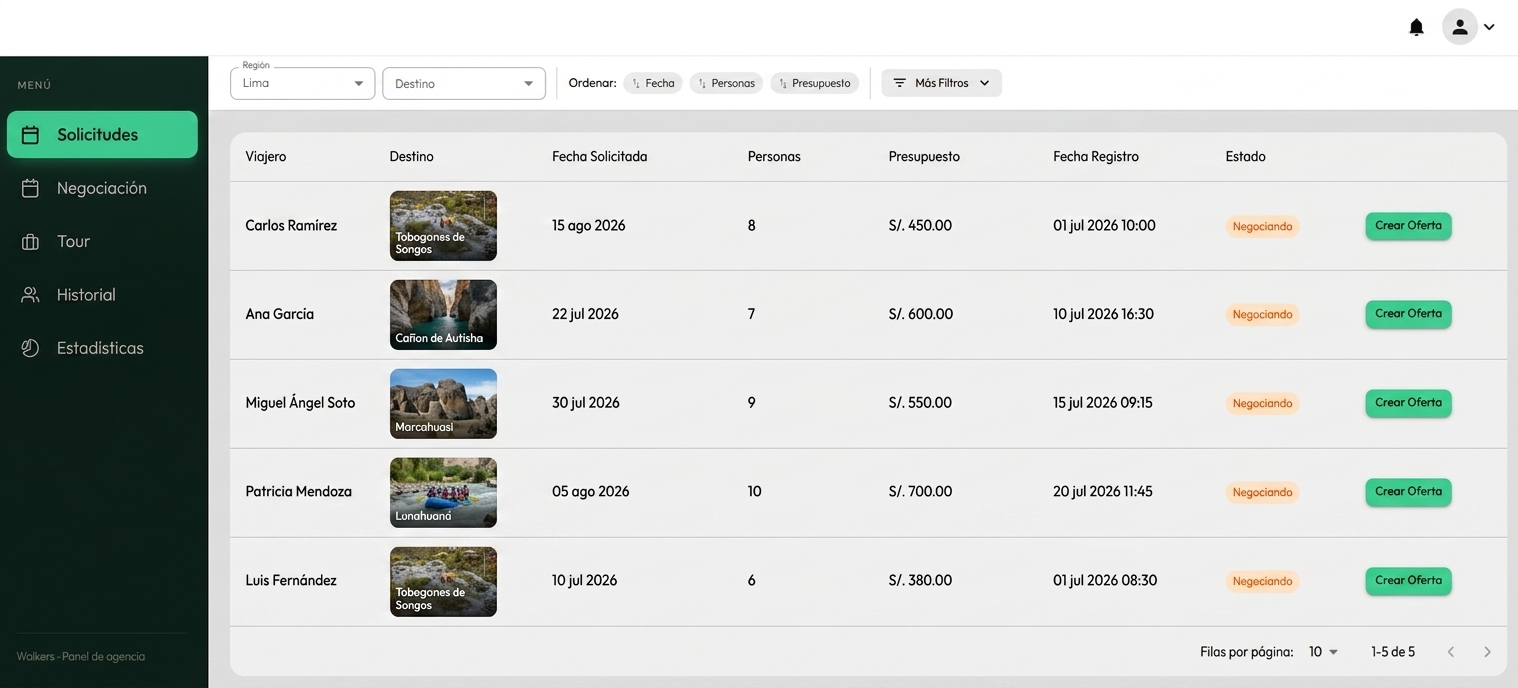
Task: Open the Lunahuaná destination thumbnail
Action: point(443,493)
